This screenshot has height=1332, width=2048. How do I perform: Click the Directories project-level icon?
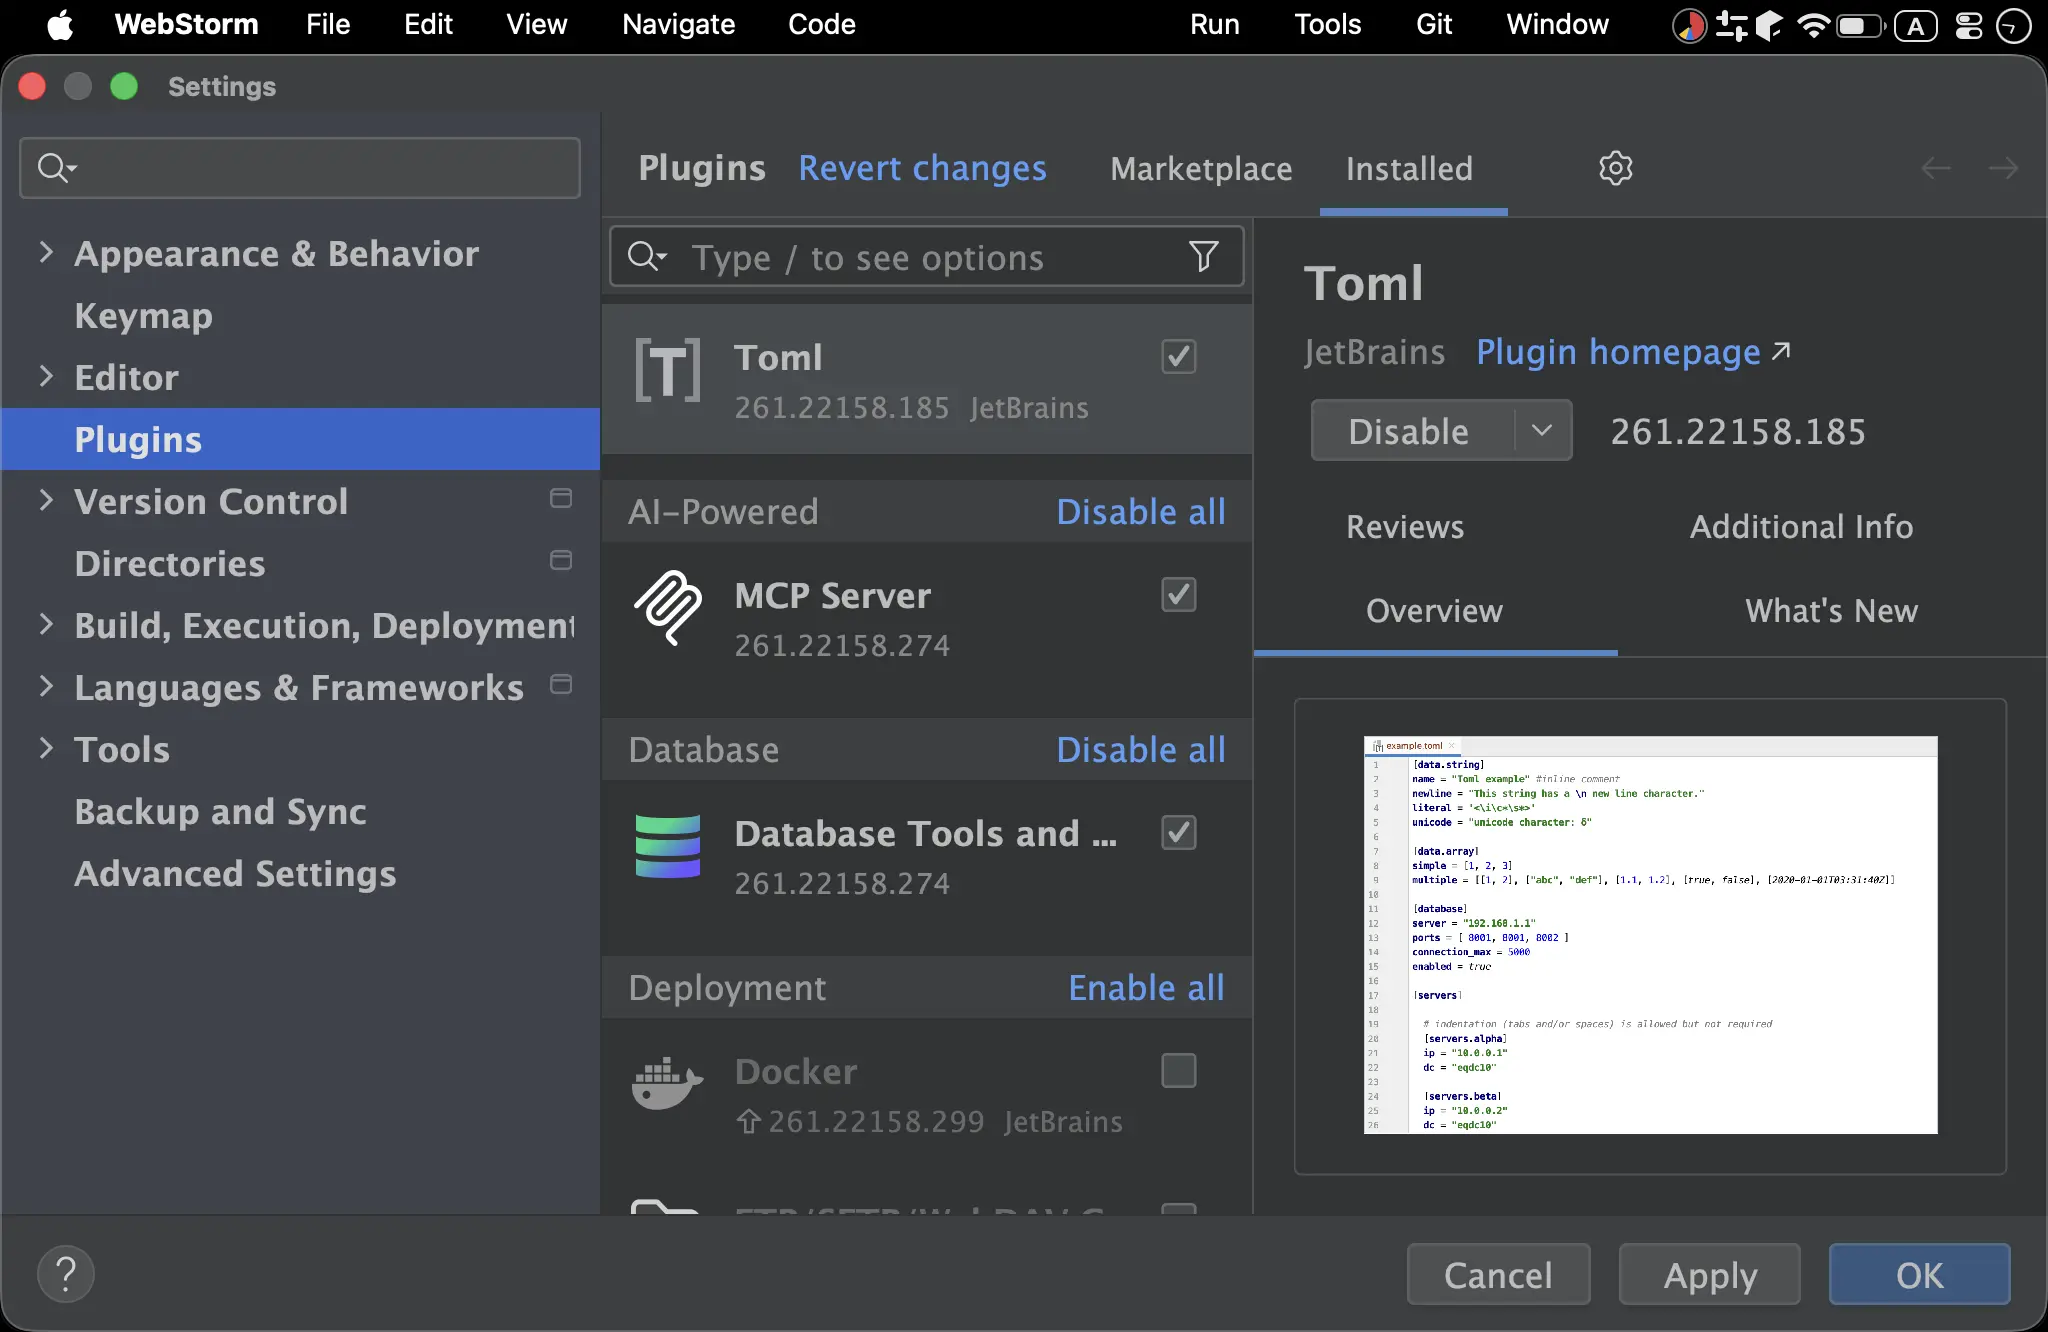pos(561,560)
